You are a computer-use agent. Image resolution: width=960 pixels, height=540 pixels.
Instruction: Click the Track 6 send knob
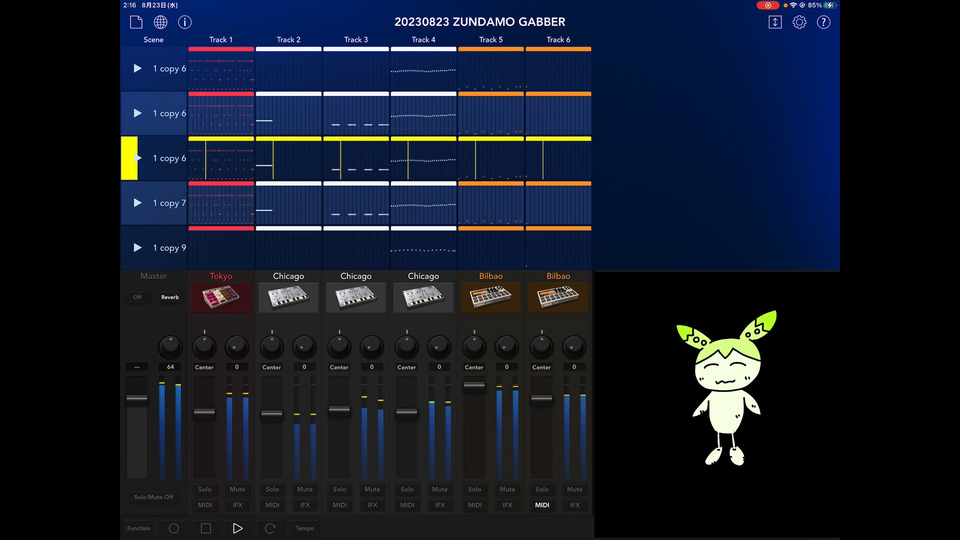(x=574, y=347)
